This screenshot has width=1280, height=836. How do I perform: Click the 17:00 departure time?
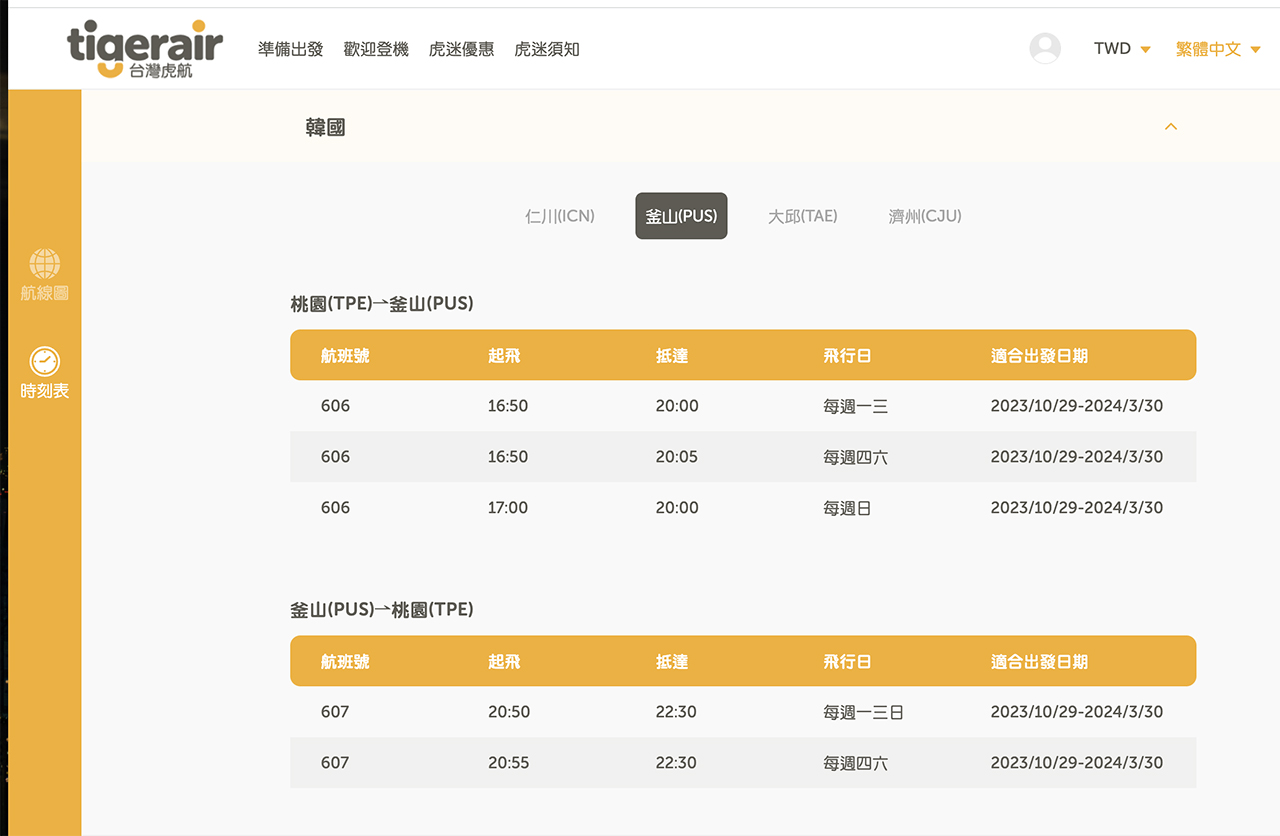(508, 507)
